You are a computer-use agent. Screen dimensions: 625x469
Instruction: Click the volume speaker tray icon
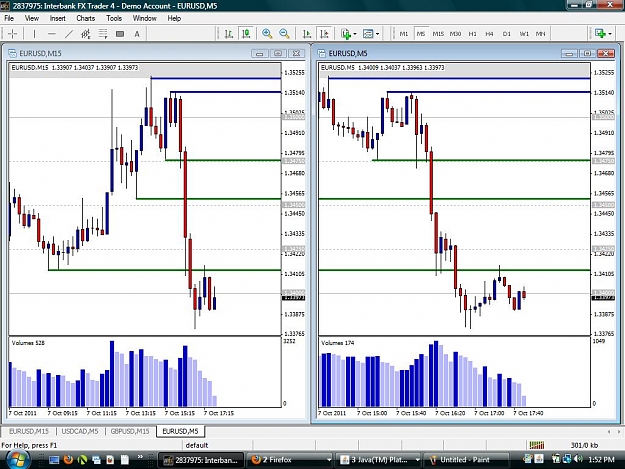578,459
